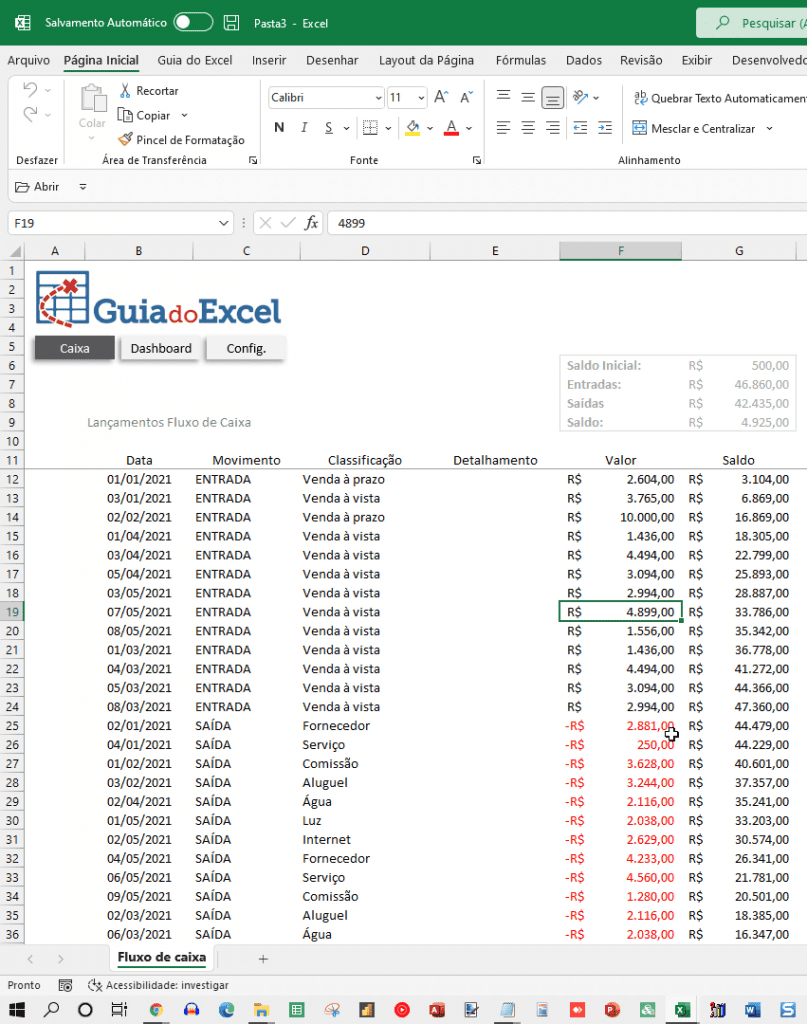
Task: Decrease font size with smaller A icon
Action: tap(466, 97)
